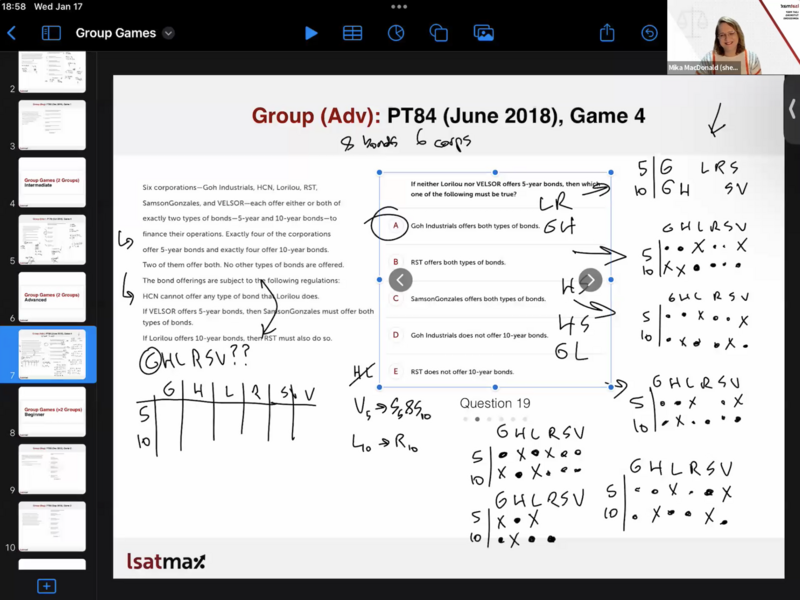Viewport: 800px width, 600px height.
Task: Go to previous question with left arrow
Action: 400,280
